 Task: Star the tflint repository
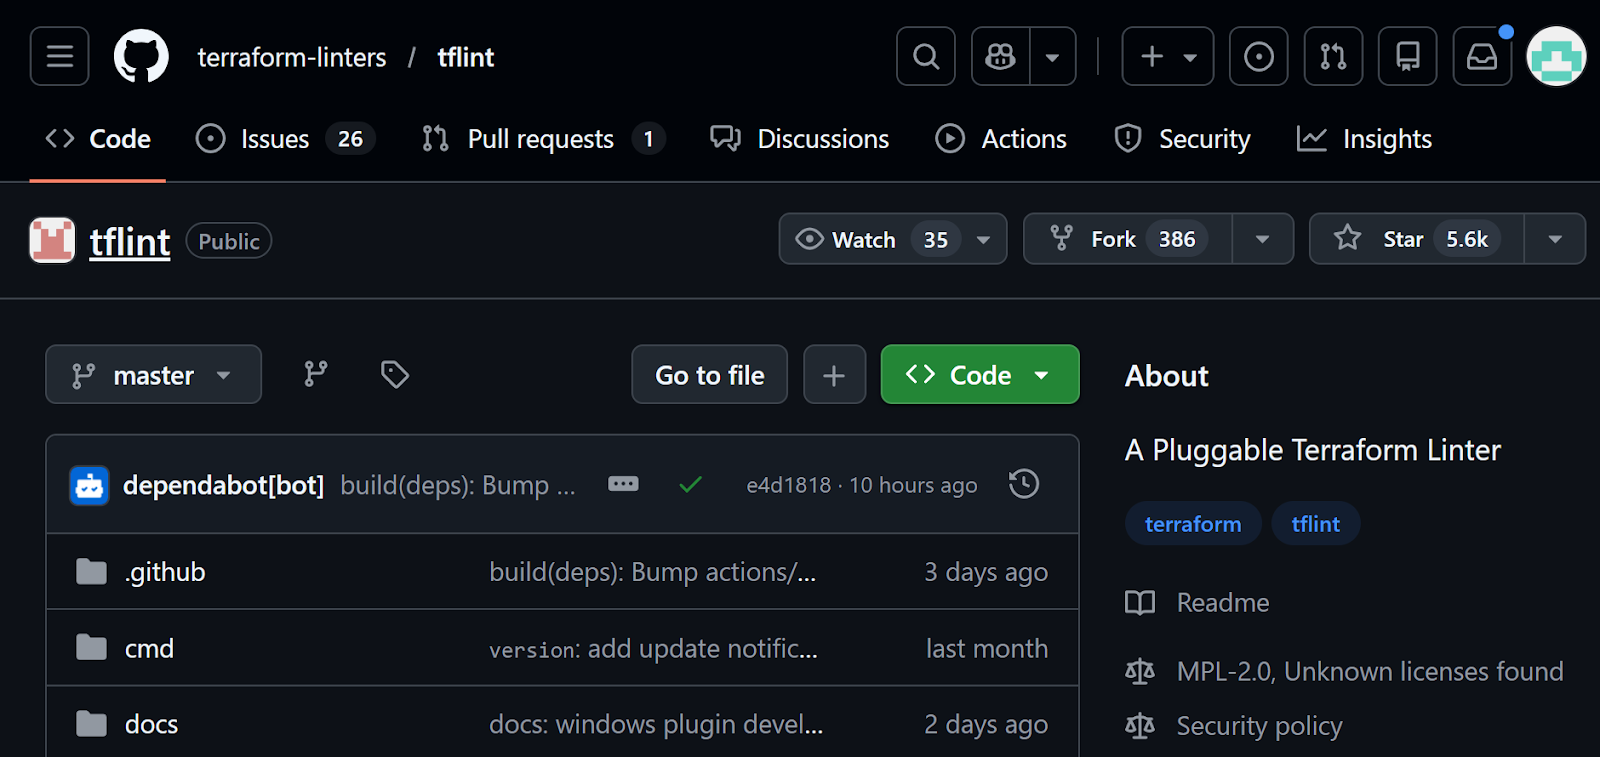point(1417,239)
